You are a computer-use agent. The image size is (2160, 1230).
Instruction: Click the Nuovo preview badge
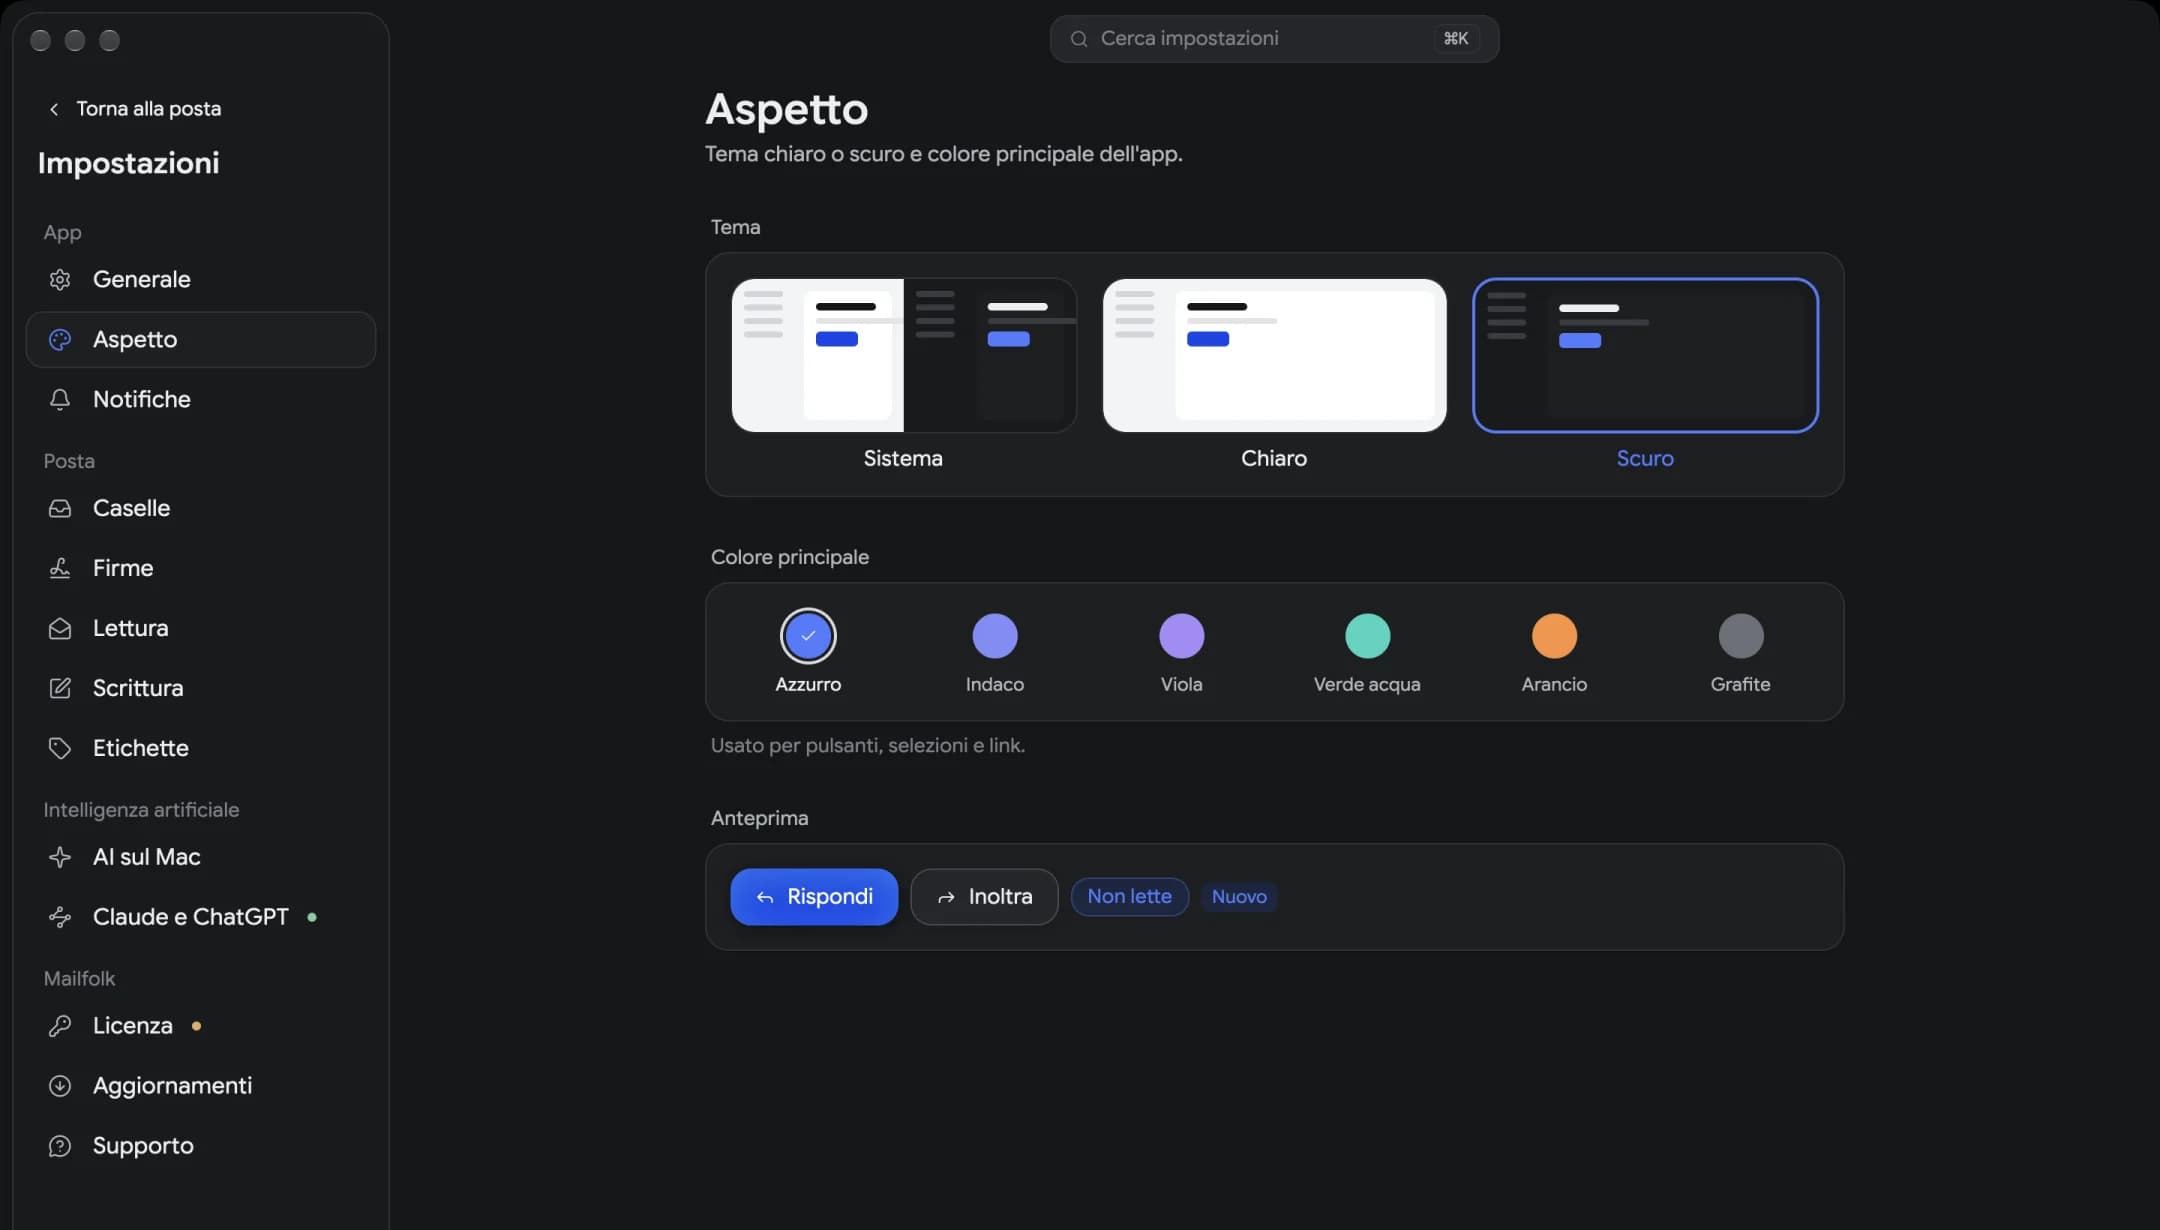tap(1239, 897)
